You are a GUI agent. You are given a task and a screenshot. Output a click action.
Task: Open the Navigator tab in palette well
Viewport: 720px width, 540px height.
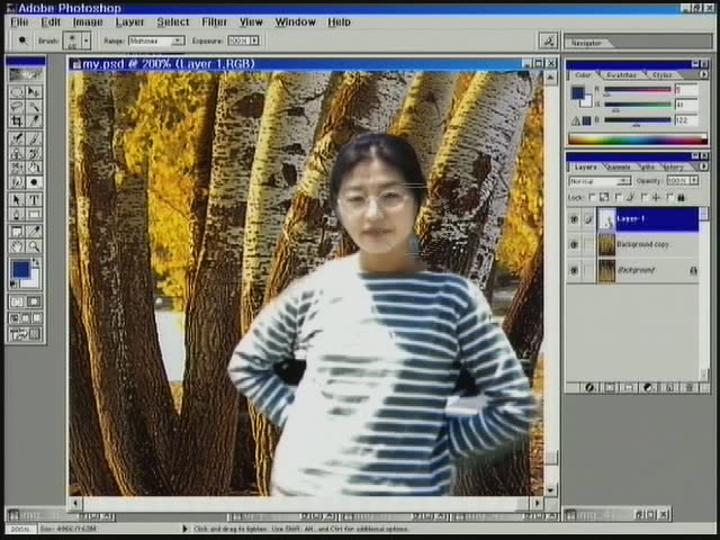(586, 43)
